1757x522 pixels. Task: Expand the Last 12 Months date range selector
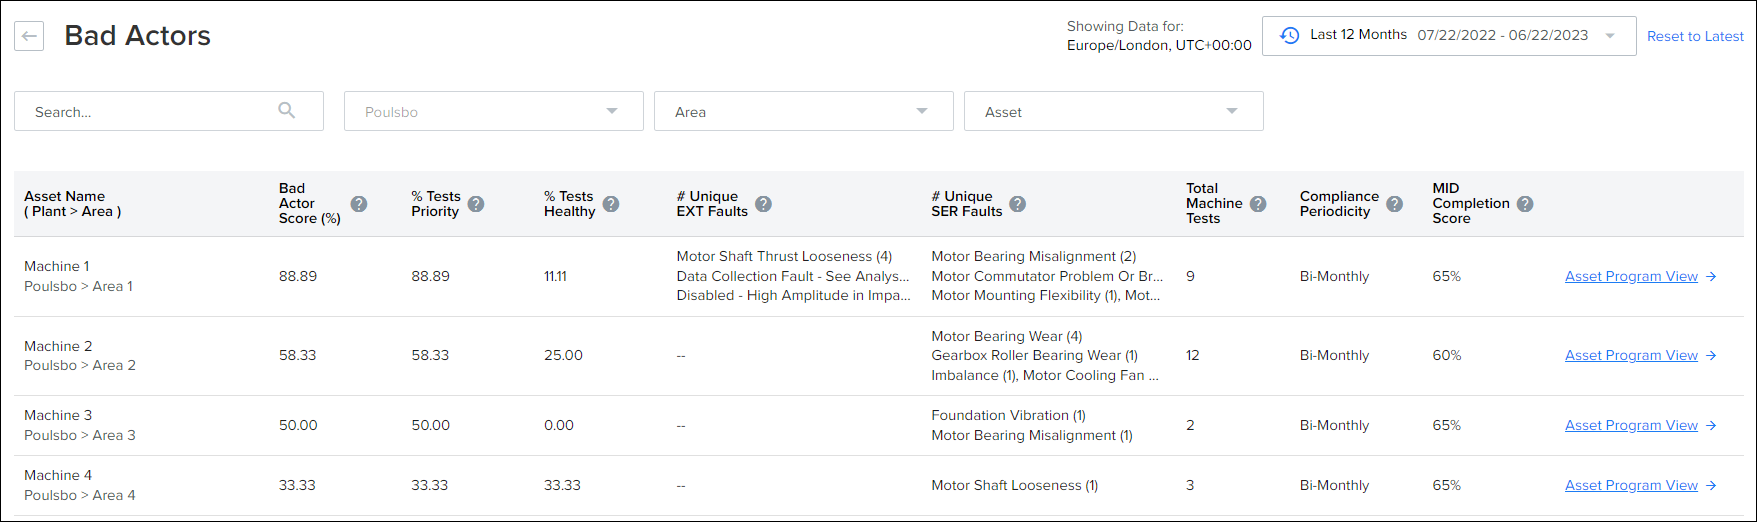[1449, 36]
